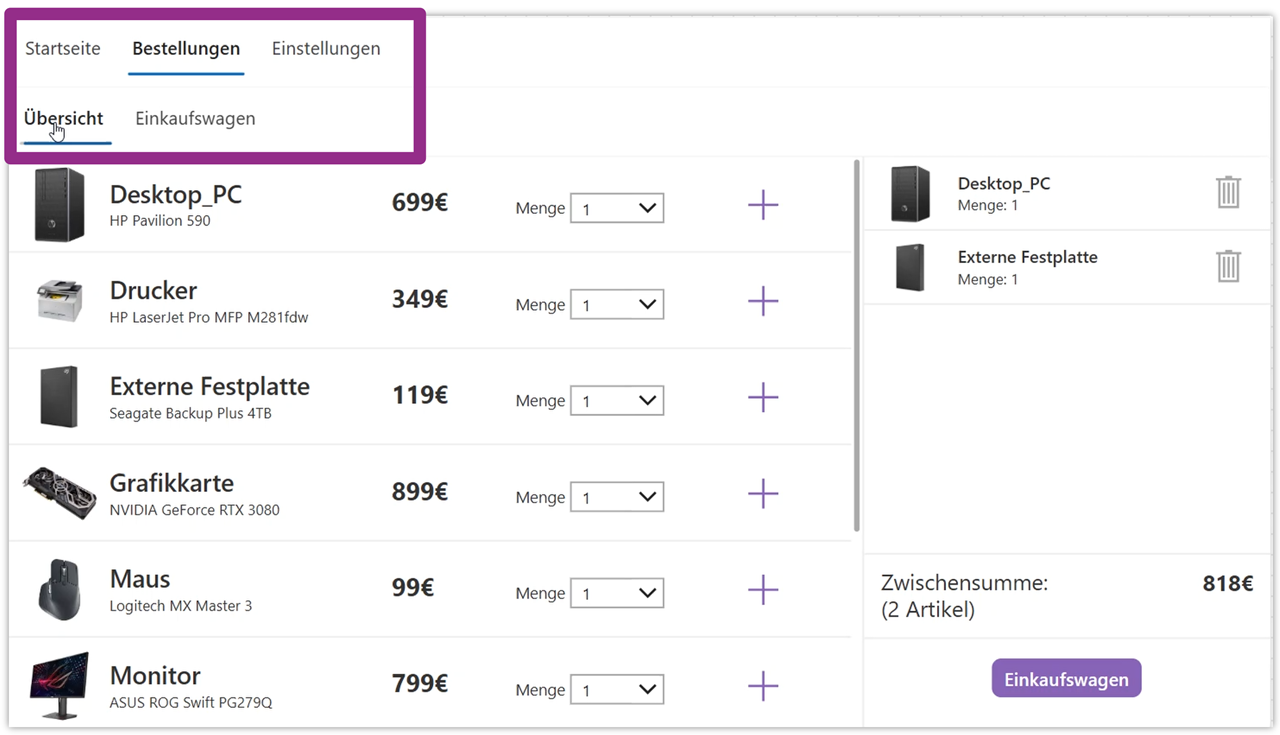Switch to the Startseite tab
This screenshot has width=1280, height=735.
pos(63,49)
